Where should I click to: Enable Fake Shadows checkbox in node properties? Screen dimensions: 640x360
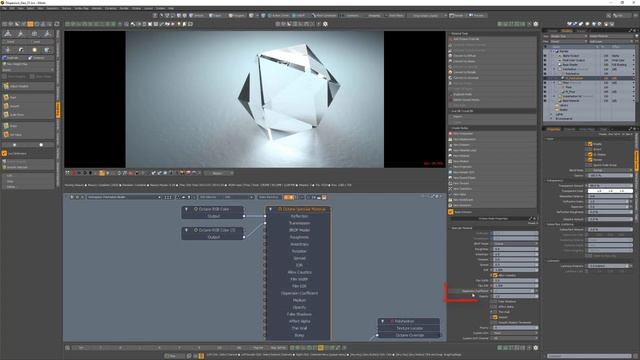(x=495, y=301)
